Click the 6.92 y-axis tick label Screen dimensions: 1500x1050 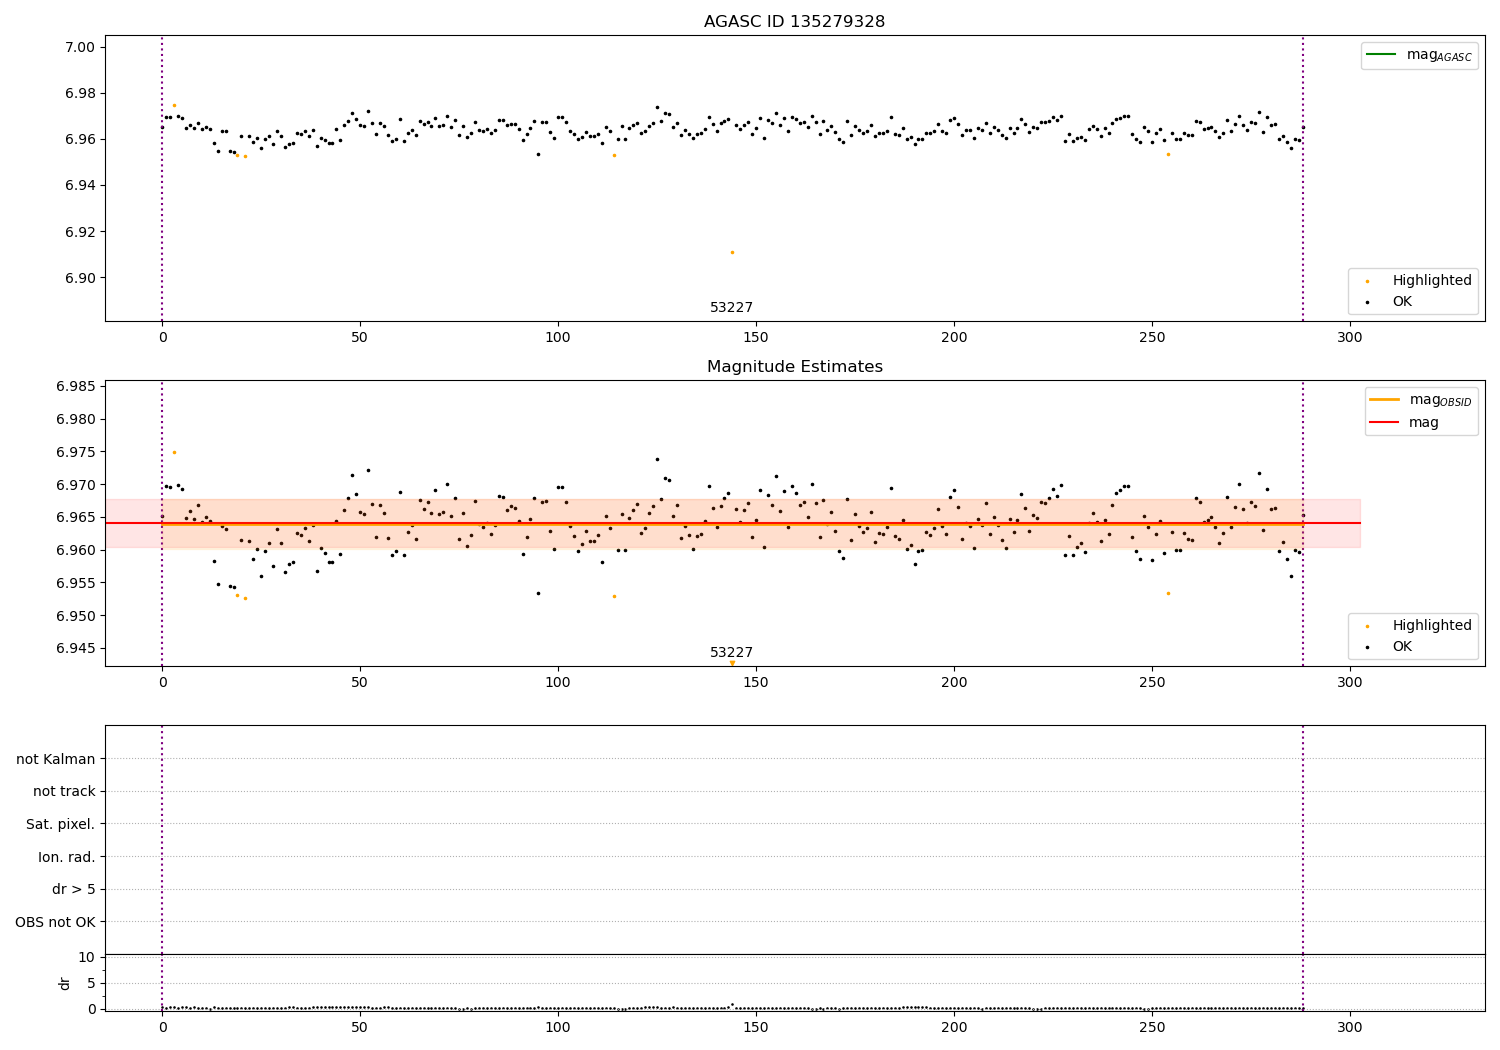80,232
